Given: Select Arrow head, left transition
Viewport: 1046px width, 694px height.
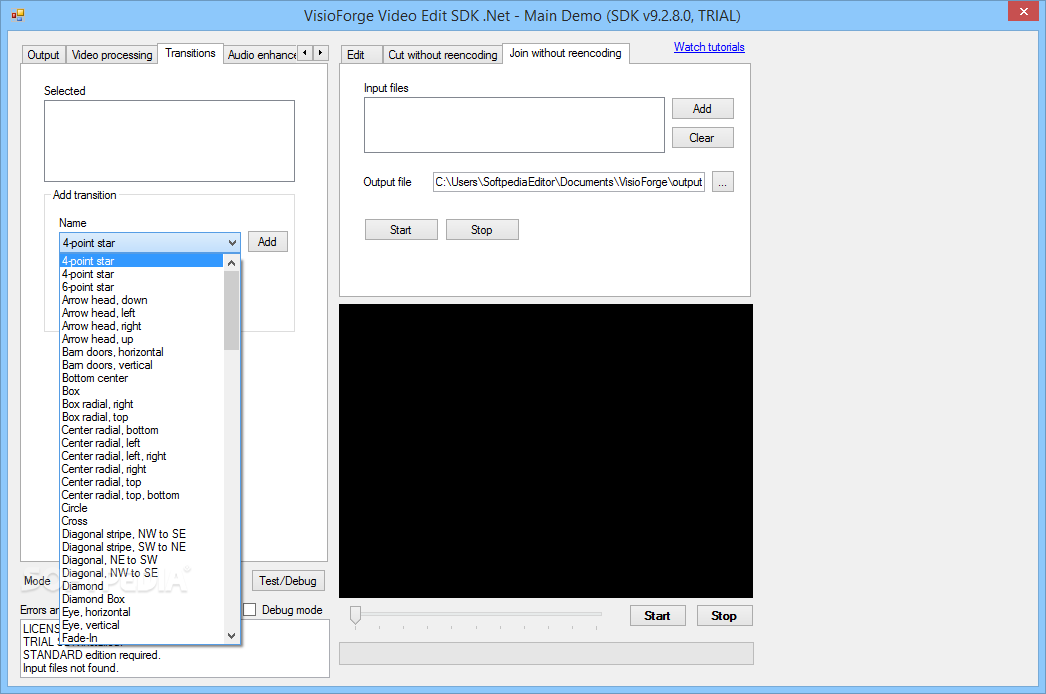Looking at the screenshot, I should (x=141, y=313).
